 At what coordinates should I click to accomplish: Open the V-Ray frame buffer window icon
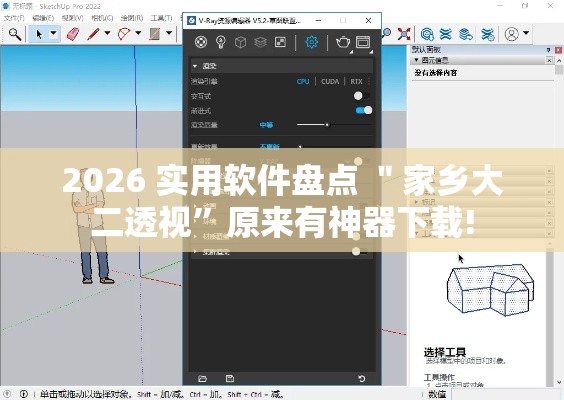click(363, 42)
